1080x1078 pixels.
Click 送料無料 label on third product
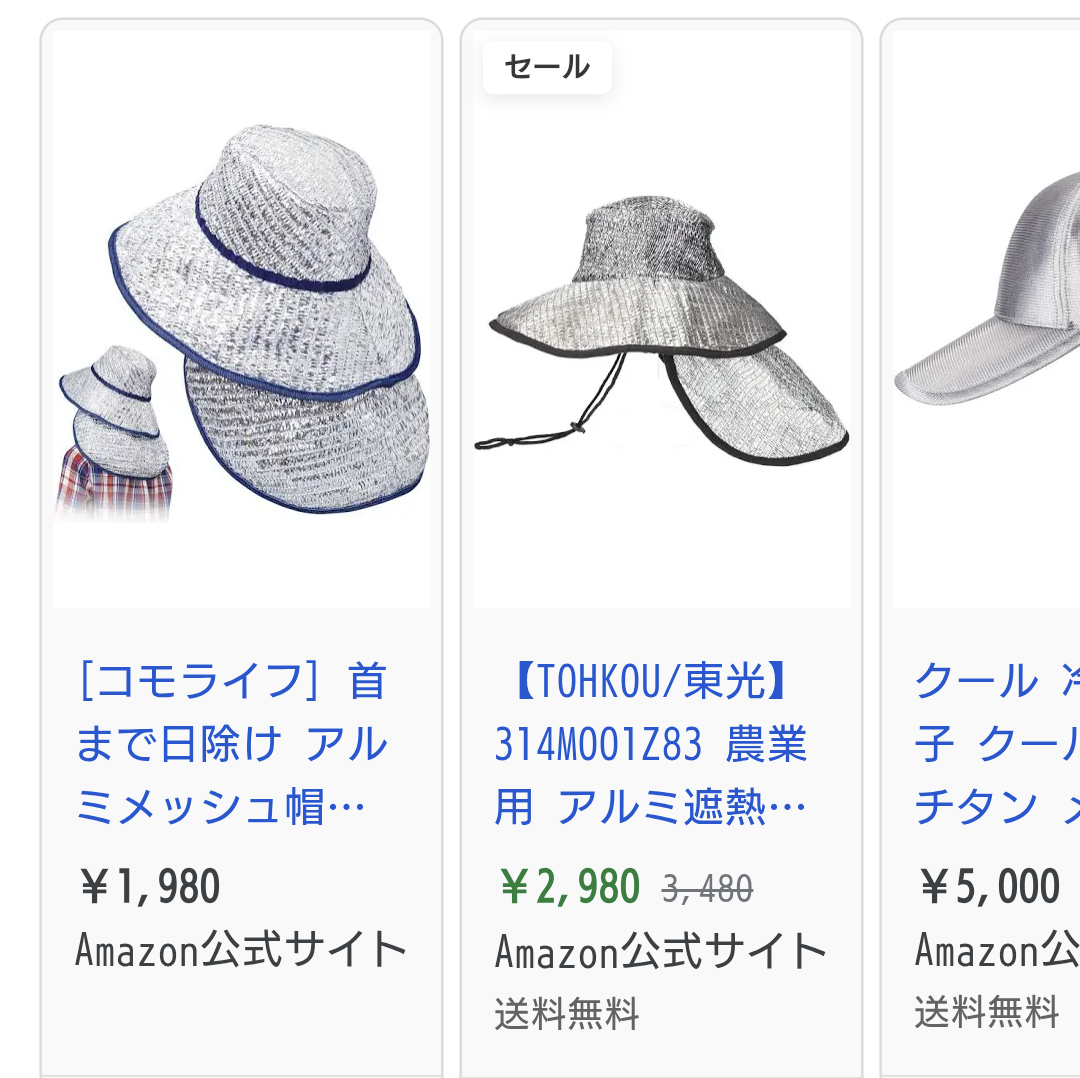(987, 1012)
